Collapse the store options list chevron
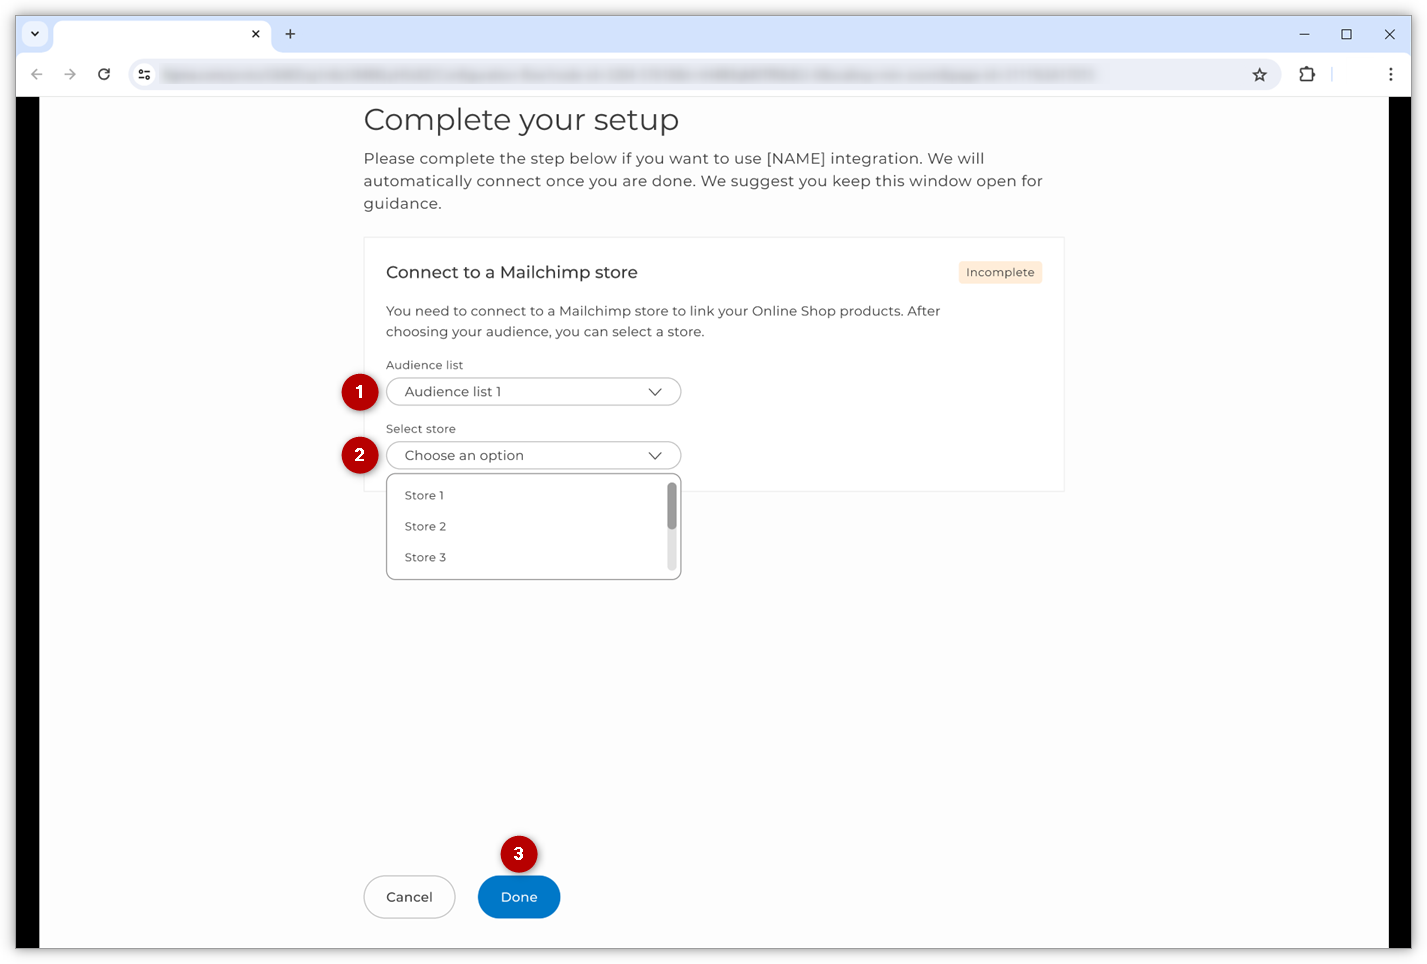The width and height of the screenshot is (1427, 964). [x=655, y=455]
